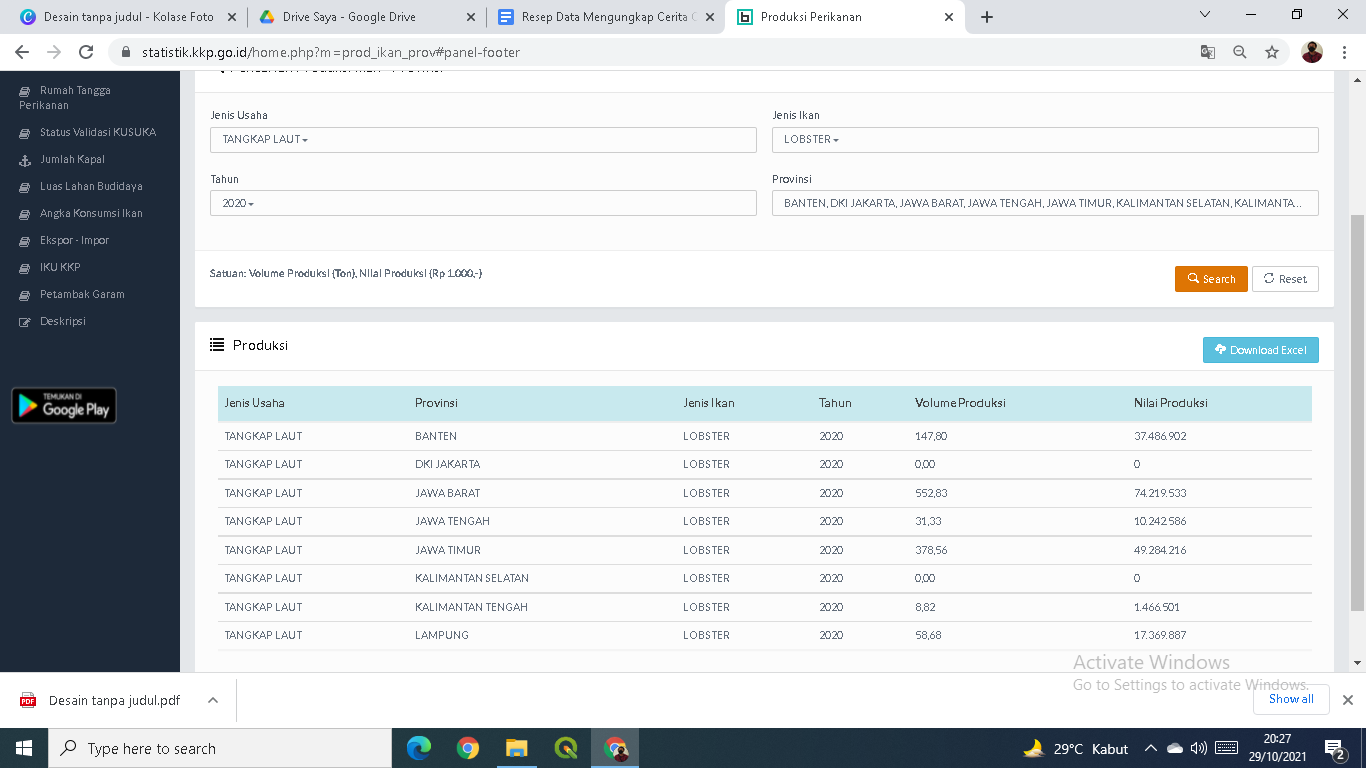Click the Reset button
This screenshot has height=768, width=1366.
point(1285,279)
